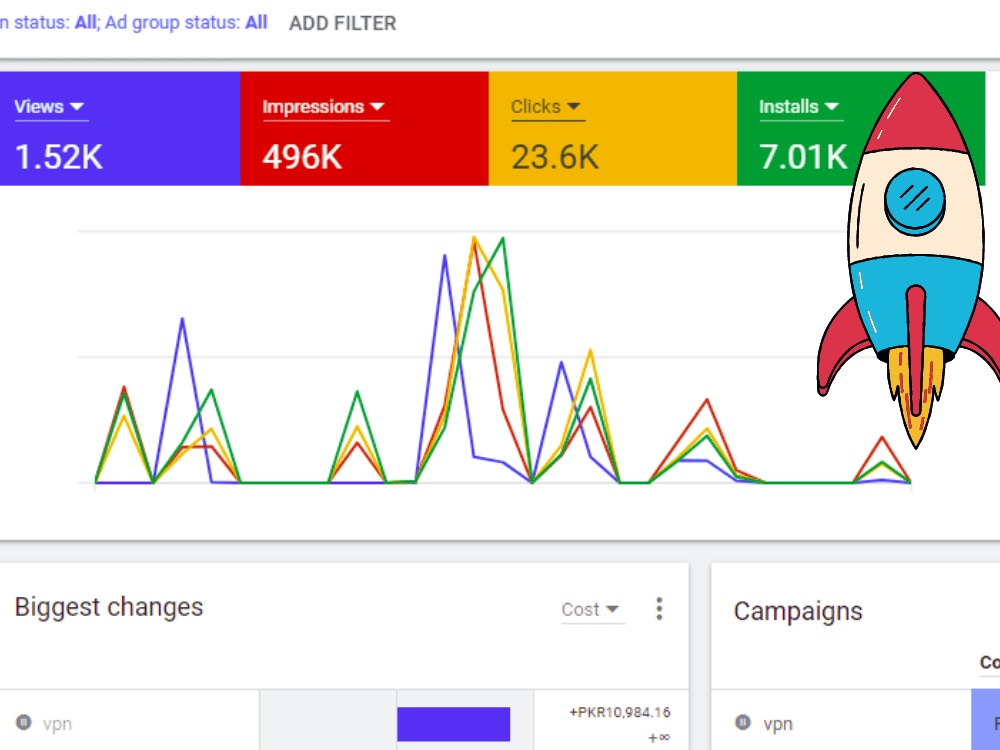Open the three-dot menu in Biggest changes
The width and height of the screenshot is (1000, 750).
pos(659,608)
